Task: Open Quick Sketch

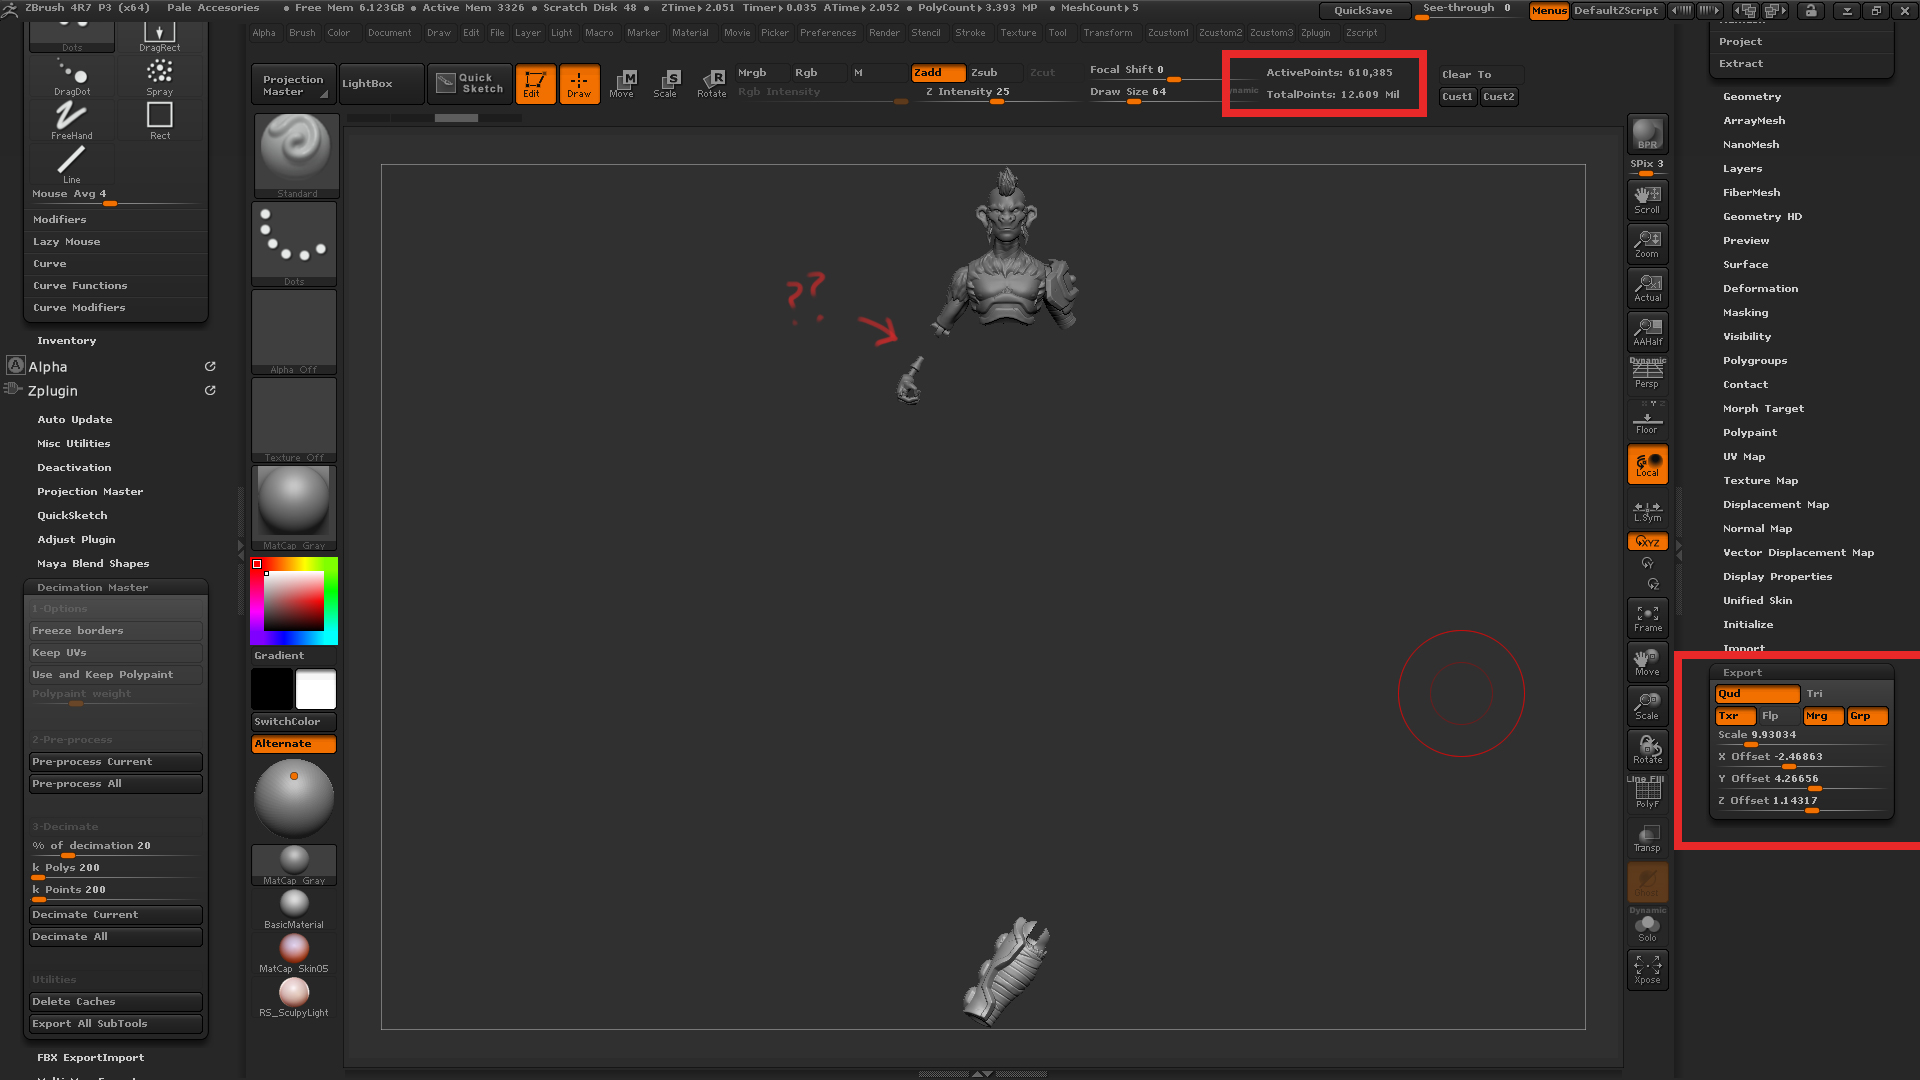Action: 470,84
